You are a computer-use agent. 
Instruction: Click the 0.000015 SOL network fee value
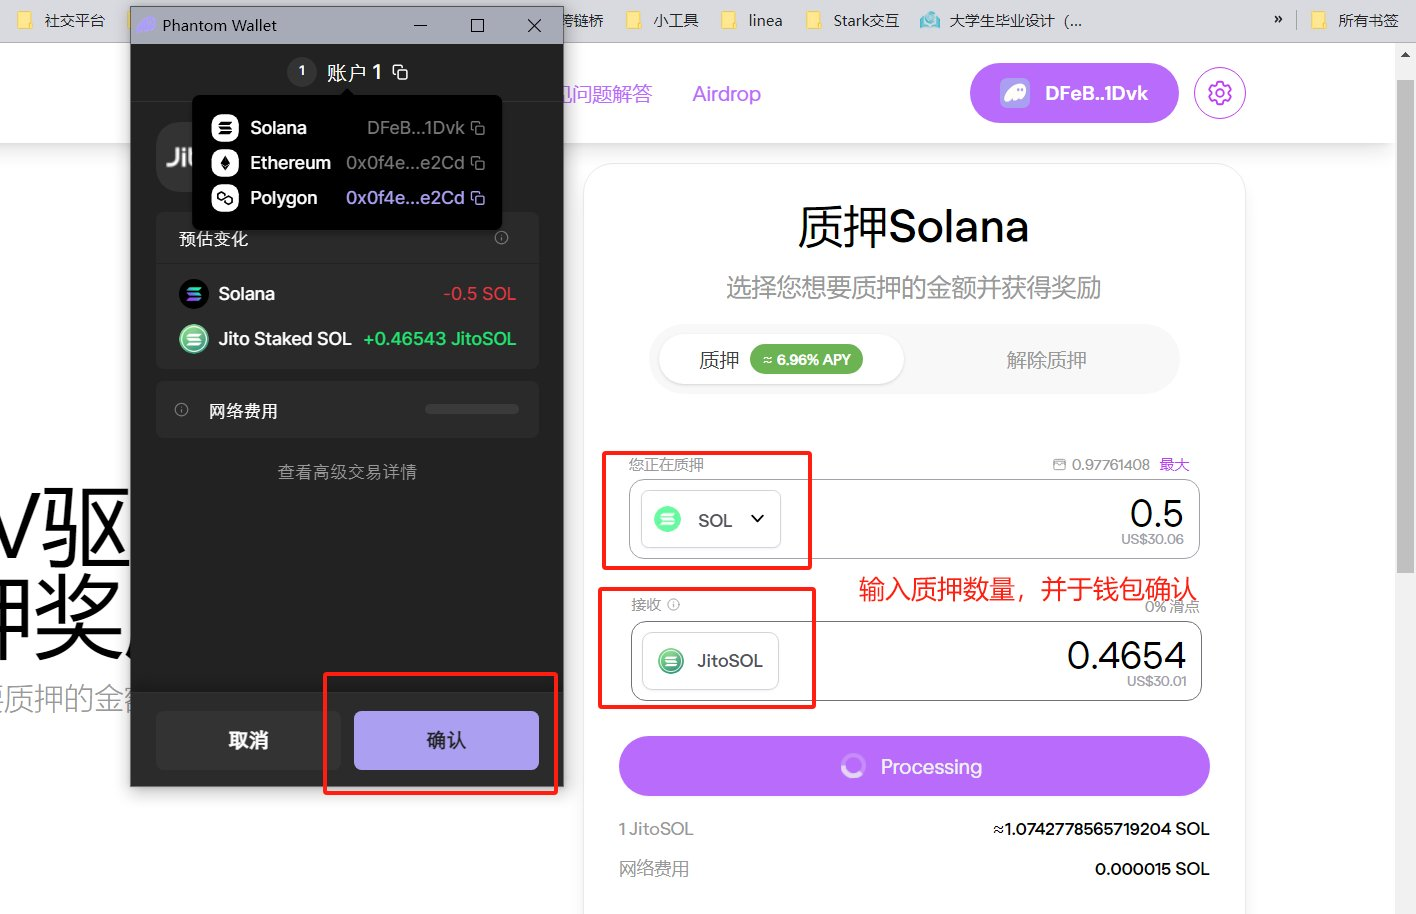point(1152,869)
